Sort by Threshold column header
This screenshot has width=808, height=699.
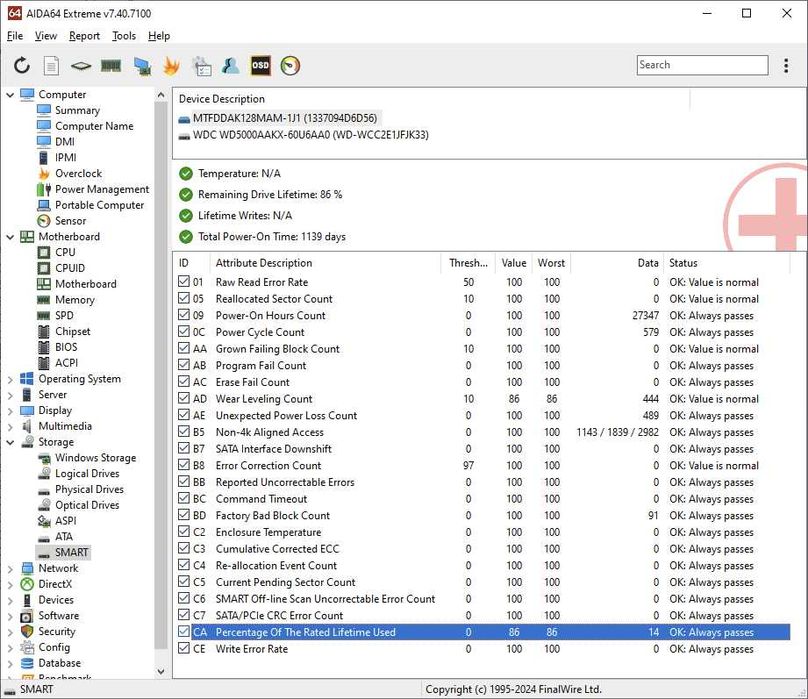(x=468, y=263)
